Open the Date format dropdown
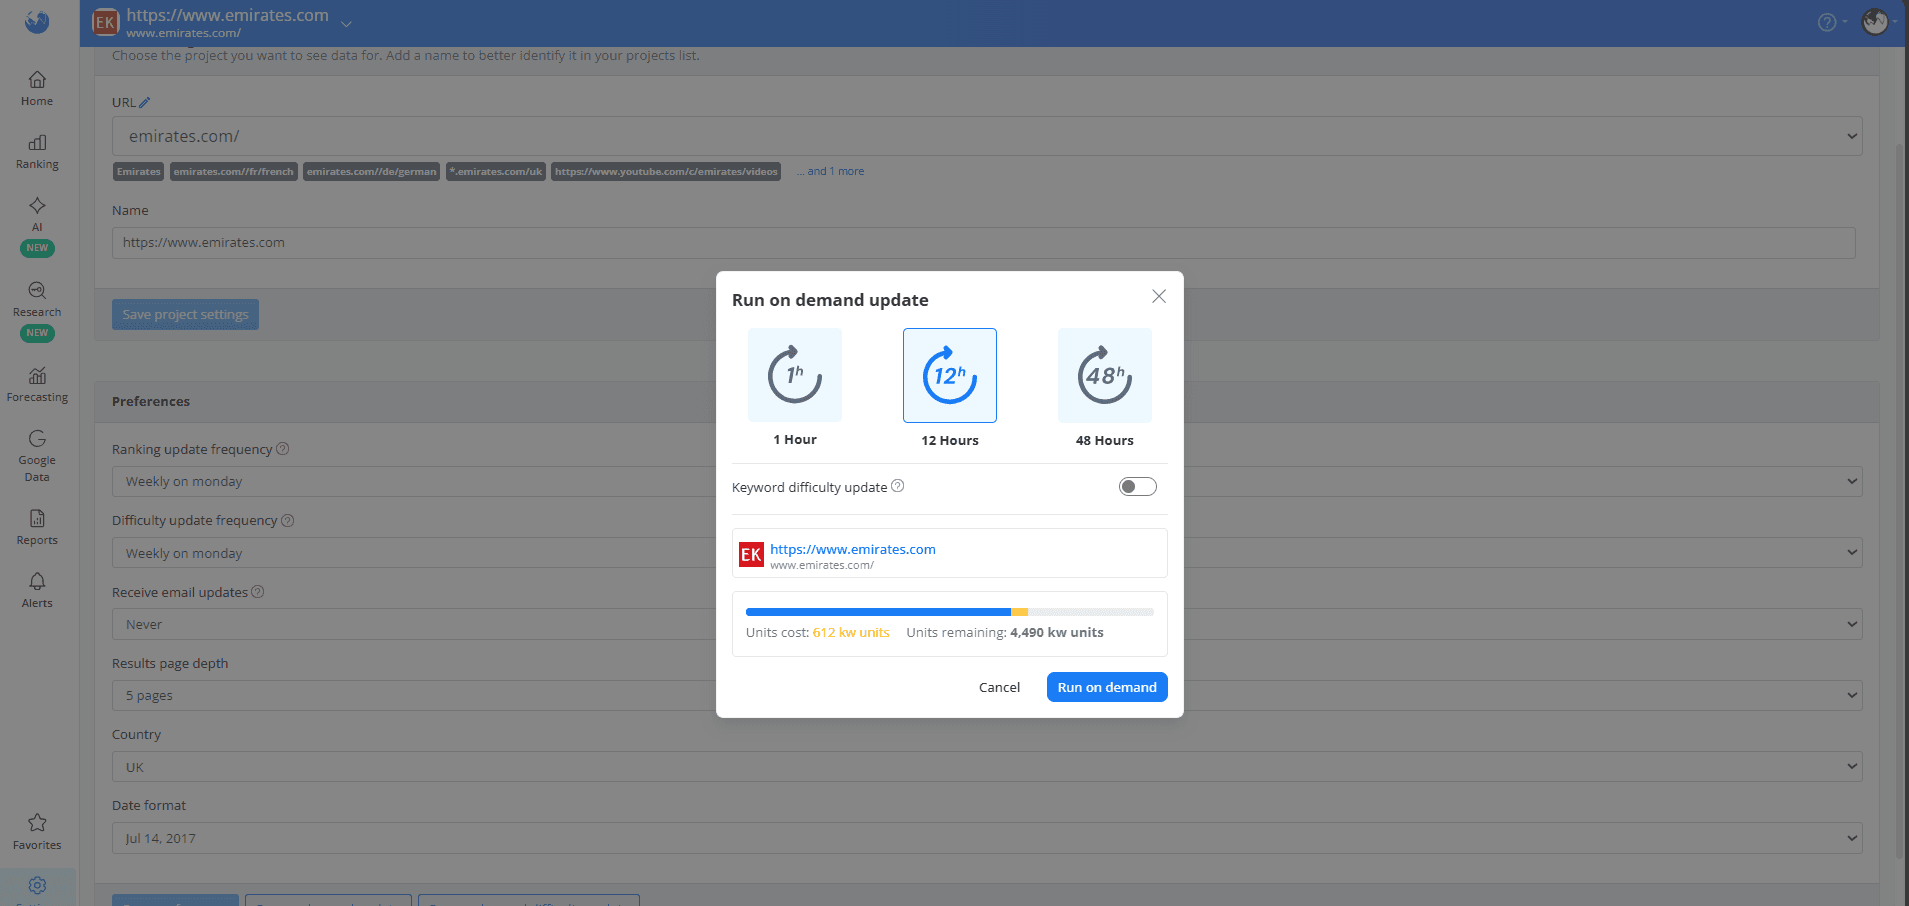1909x906 pixels. [x=987, y=838]
